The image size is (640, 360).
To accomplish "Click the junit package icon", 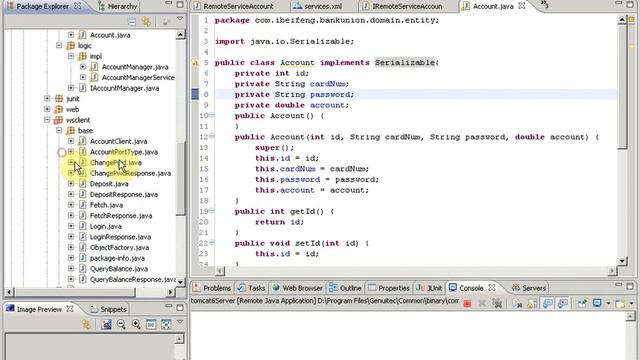I will (59, 99).
